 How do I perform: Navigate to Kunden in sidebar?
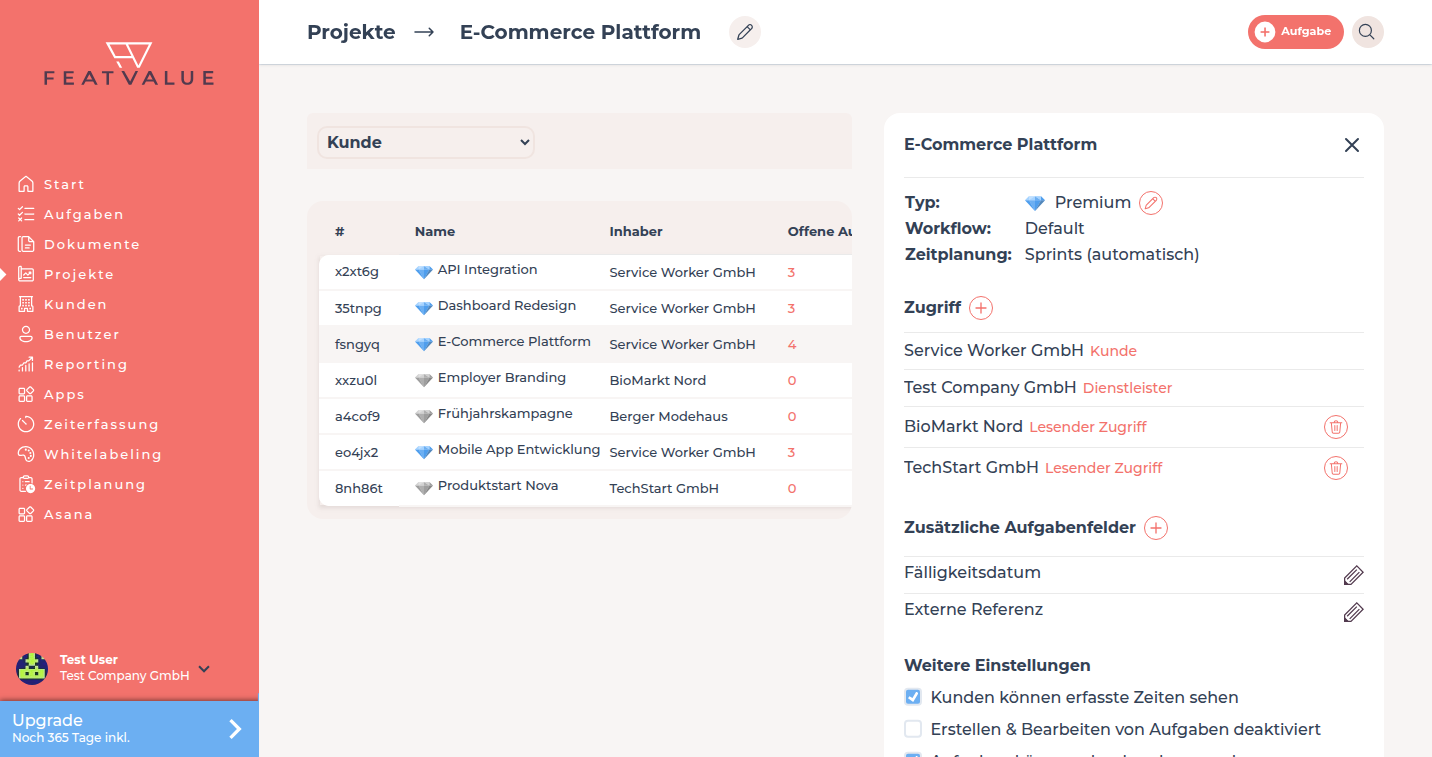click(x=62, y=304)
